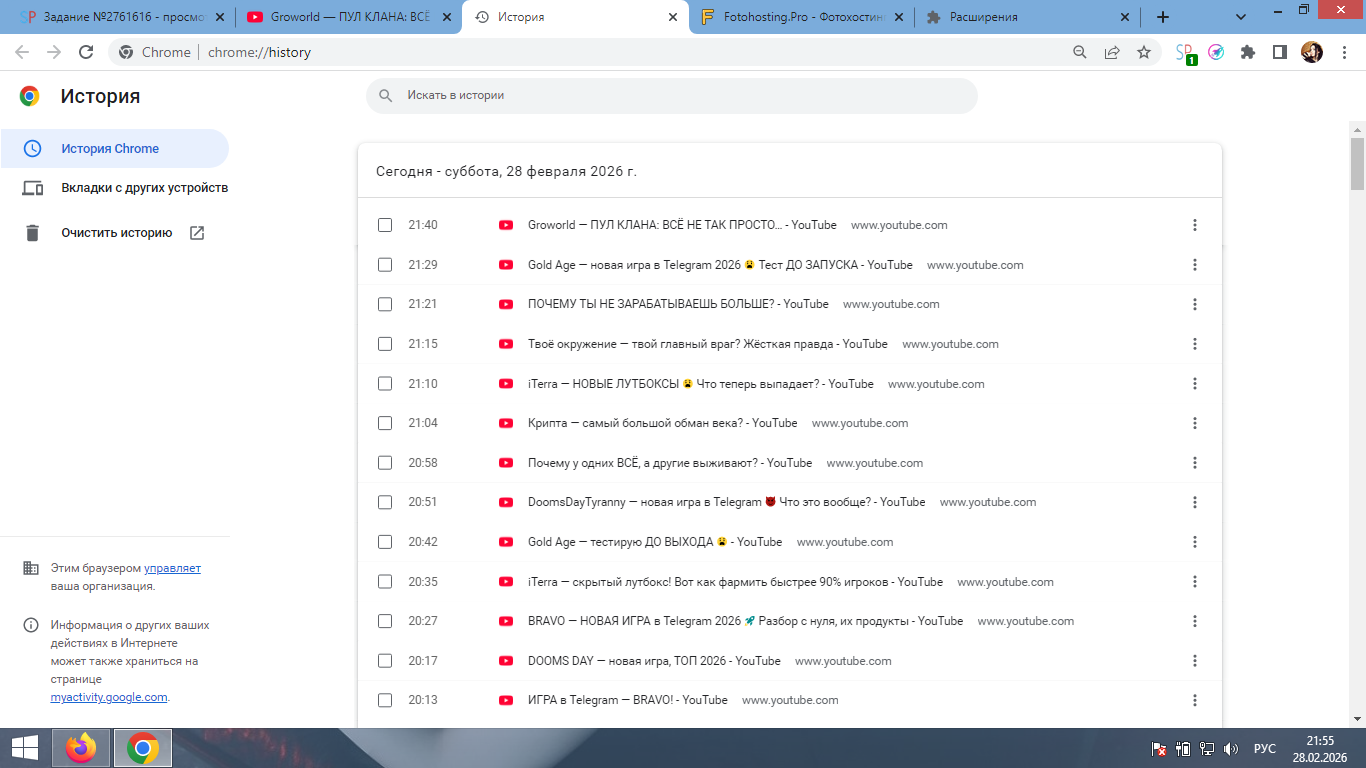The image size is (1366, 768).
Task: Select the checkbox for the 20:42 Gold Age entry
Action: [x=385, y=542]
